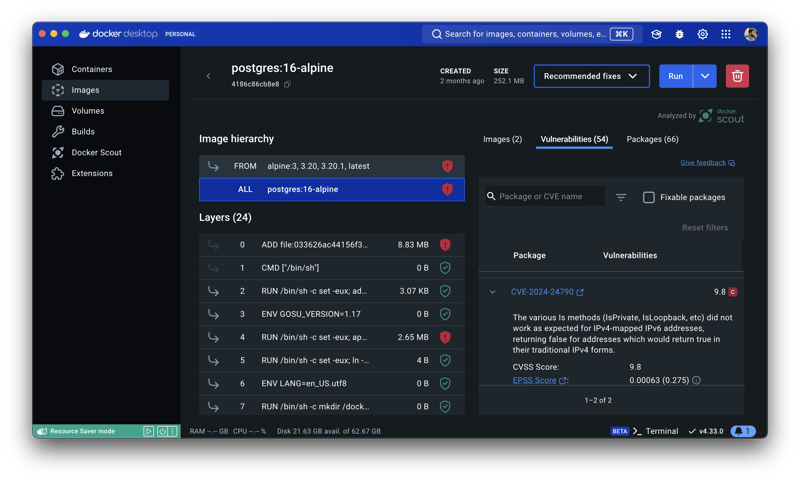Viewport: 800px width, 481px height.
Task: Switch to the Images (2) tab
Action: (503, 139)
